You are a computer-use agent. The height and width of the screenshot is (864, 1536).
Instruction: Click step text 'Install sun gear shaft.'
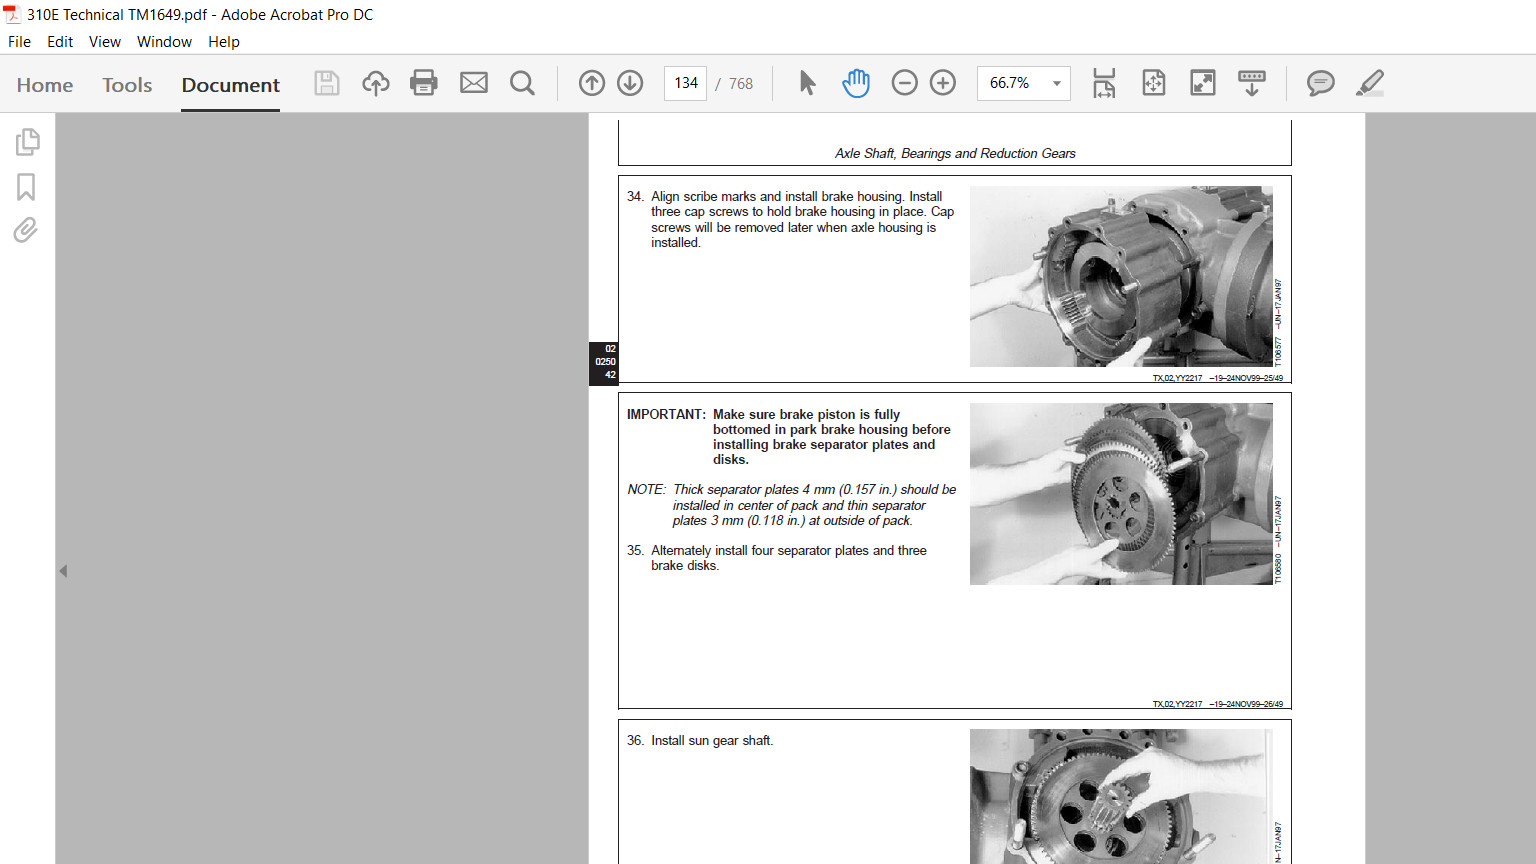point(712,741)
